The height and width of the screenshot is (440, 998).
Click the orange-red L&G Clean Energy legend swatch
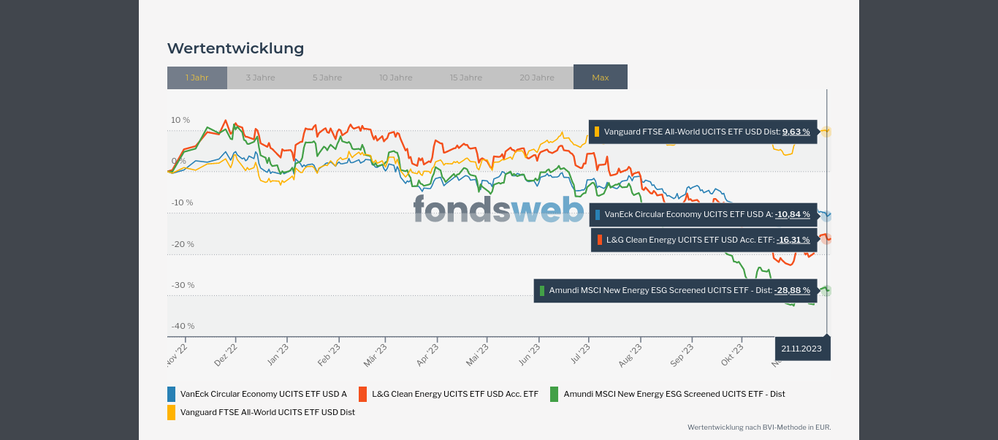[x=364, y=394]
